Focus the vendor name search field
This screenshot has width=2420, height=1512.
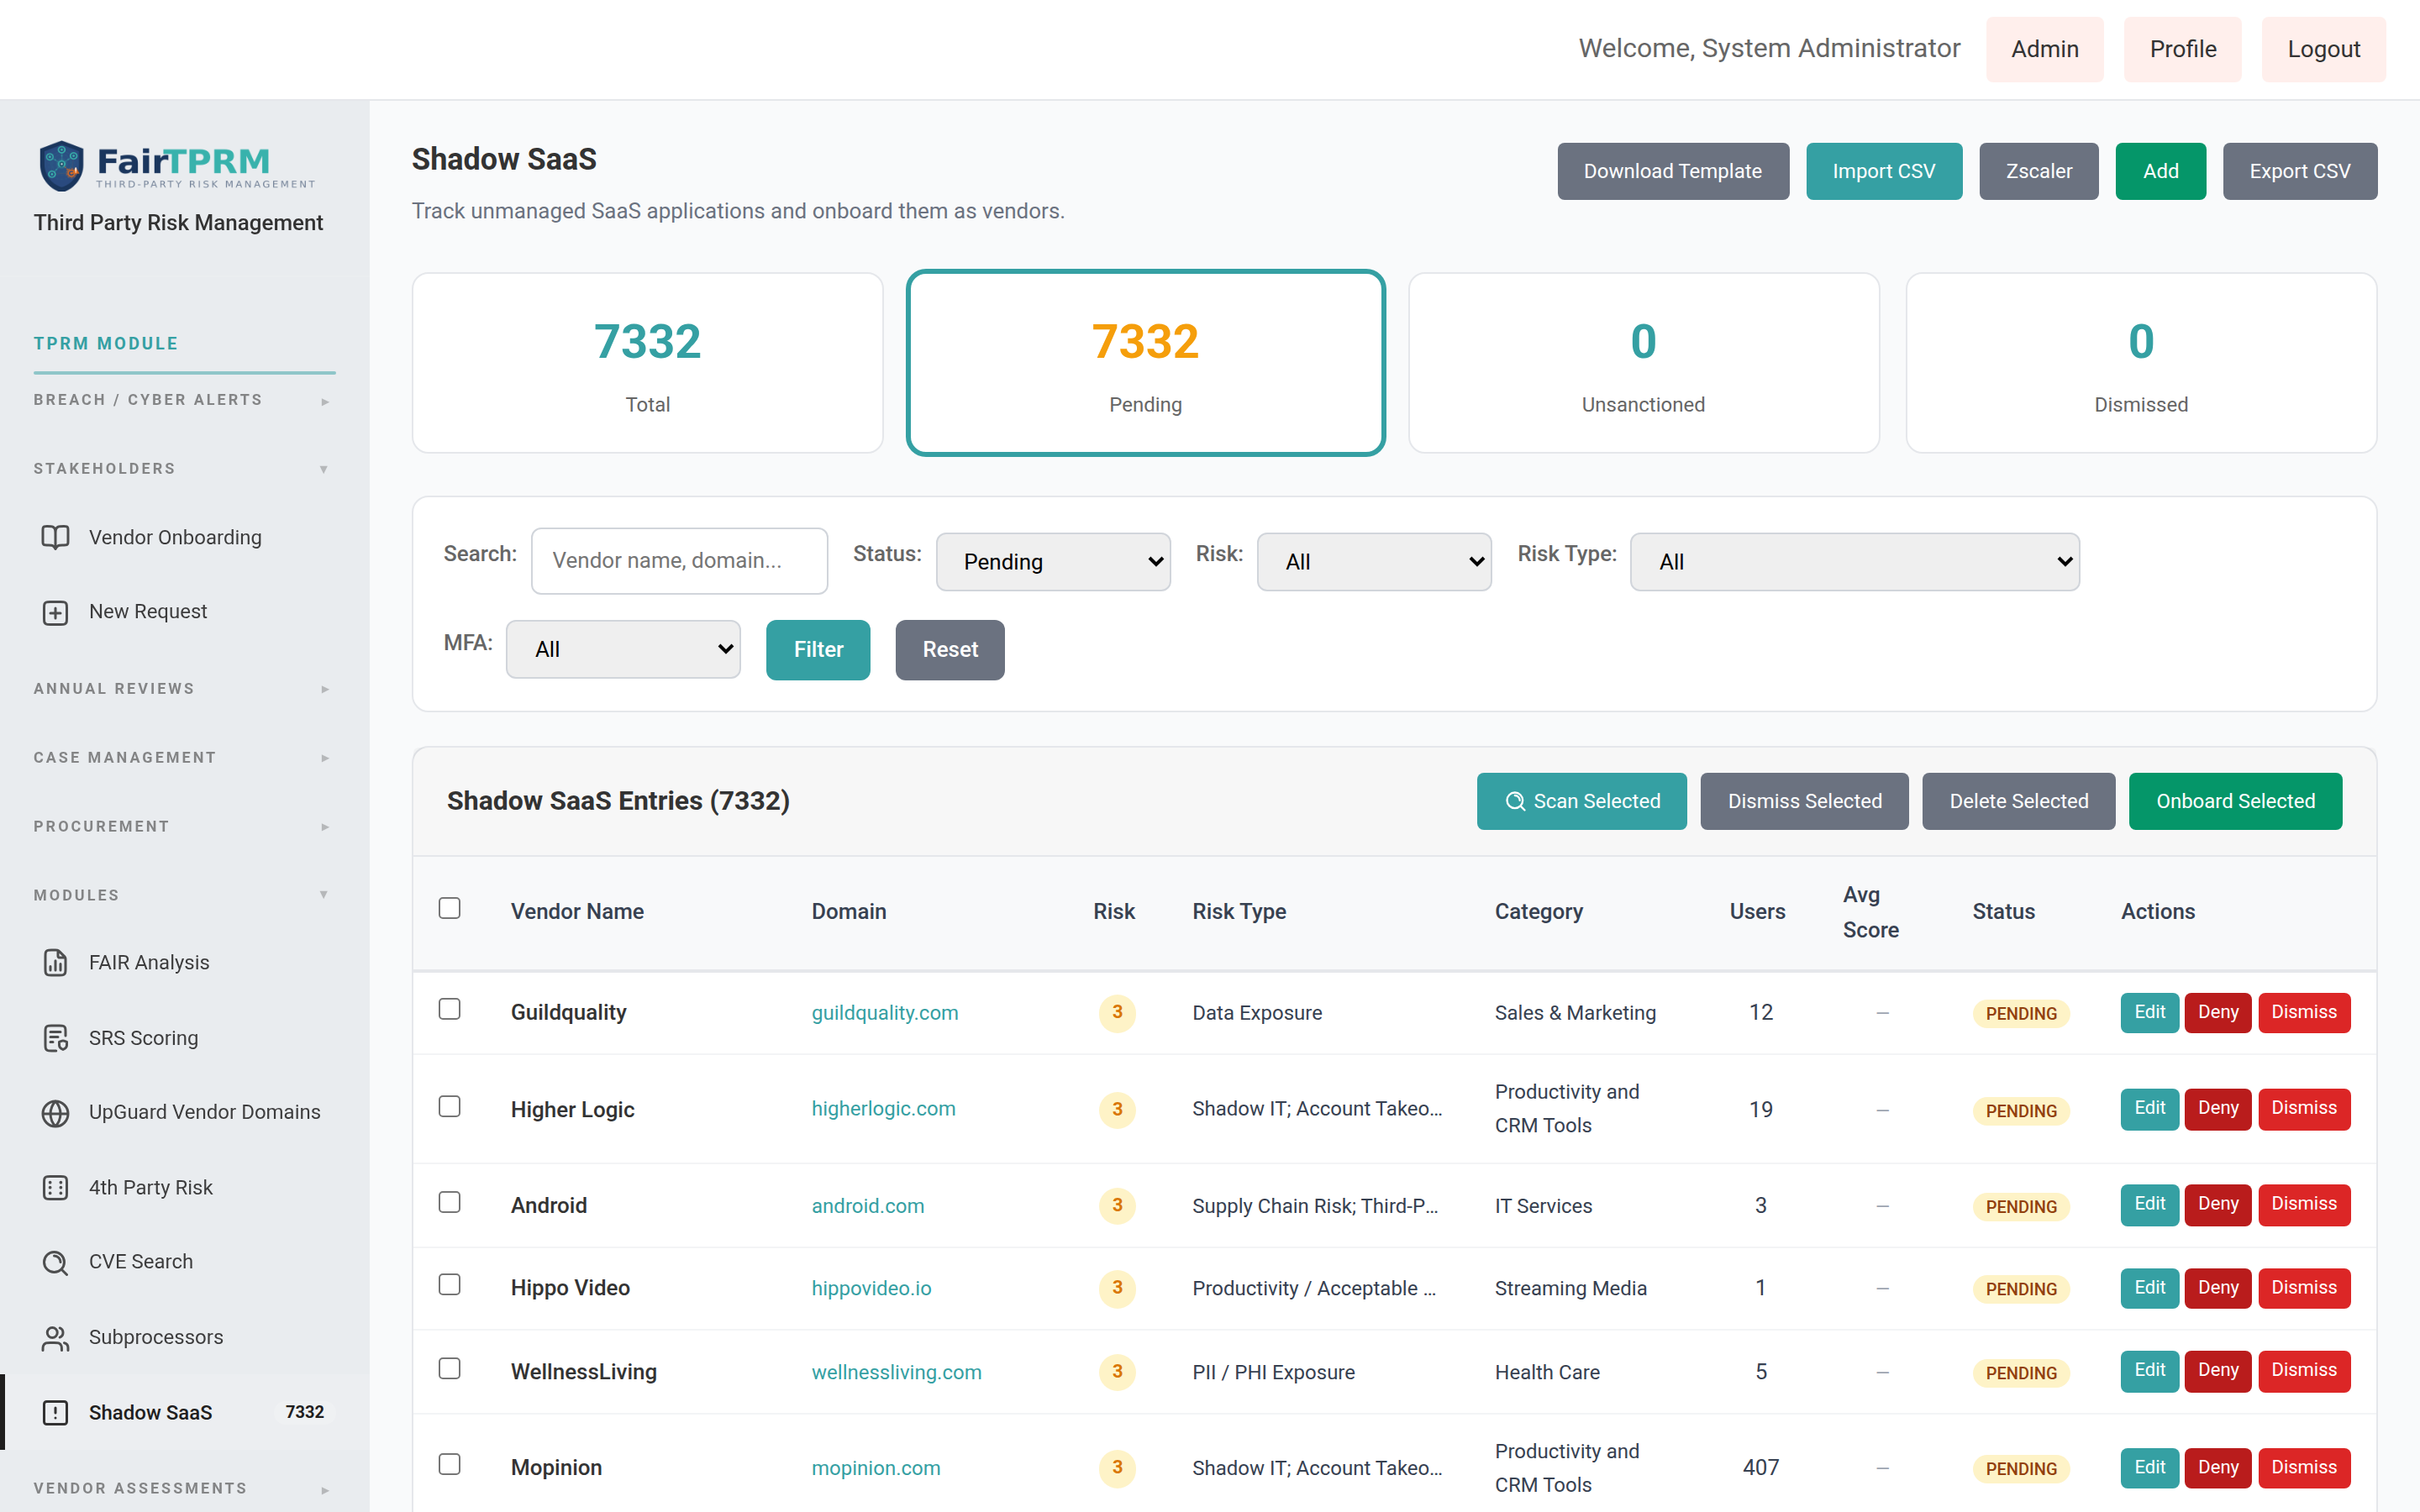coord(679,560)
